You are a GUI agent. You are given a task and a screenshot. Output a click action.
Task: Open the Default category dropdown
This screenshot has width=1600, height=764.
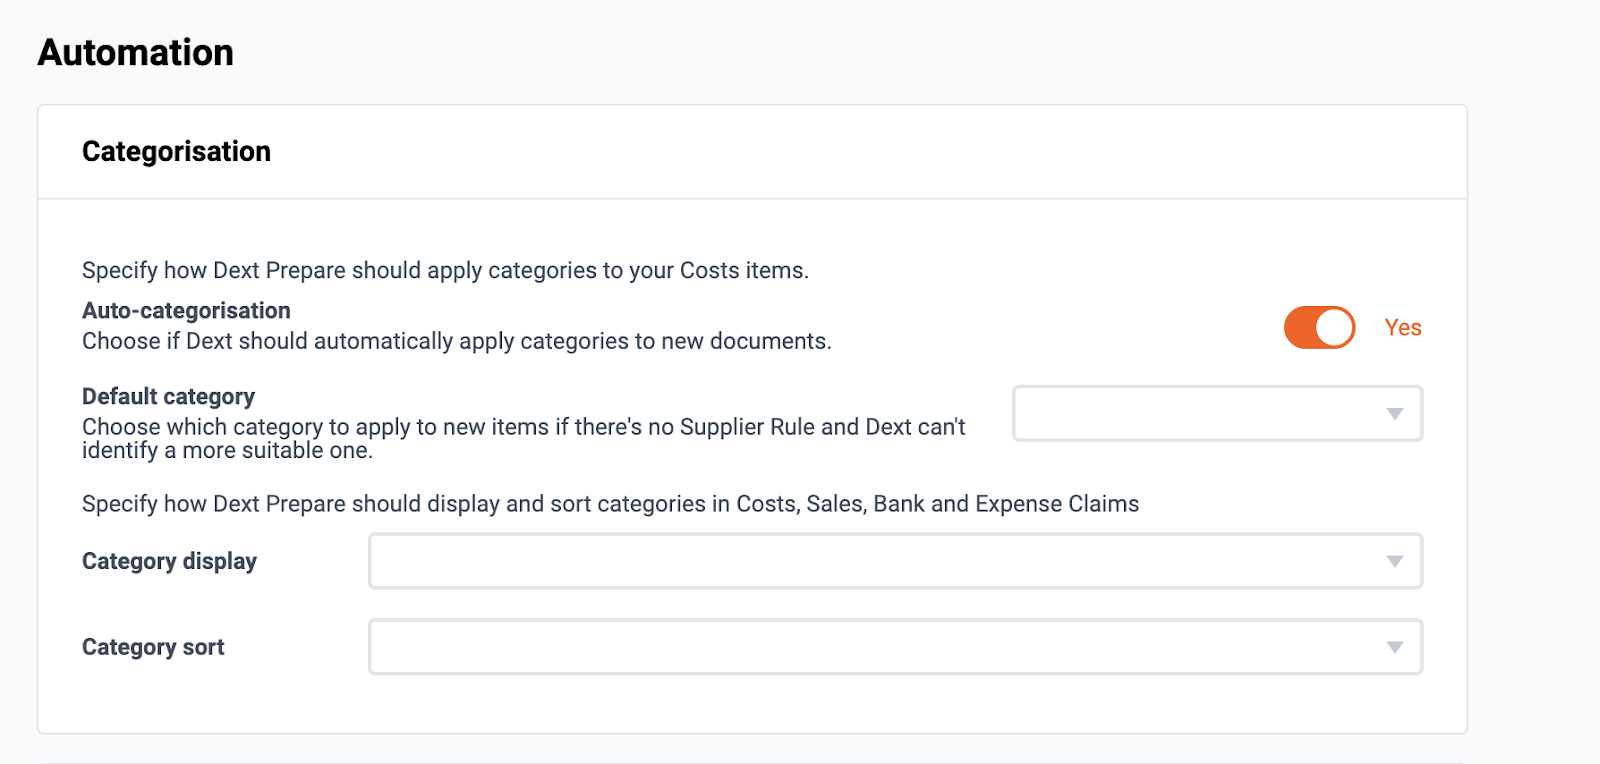coord(1217,413)
